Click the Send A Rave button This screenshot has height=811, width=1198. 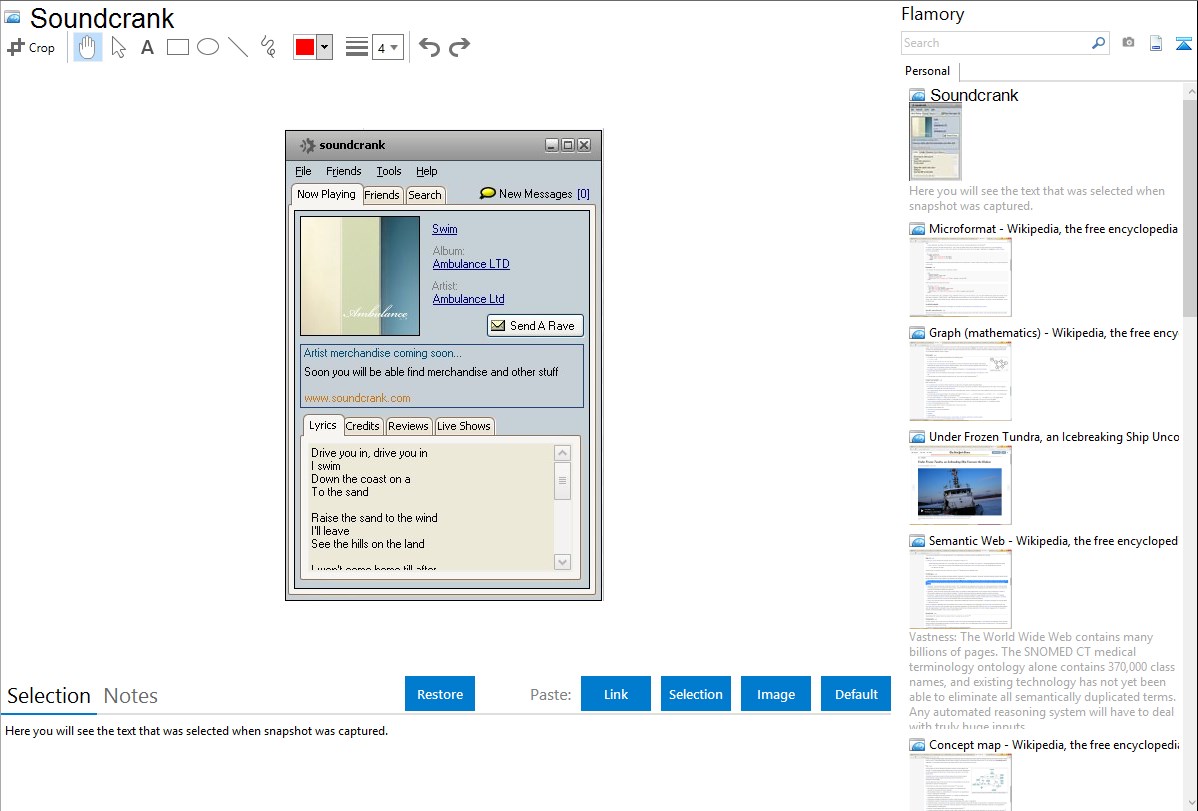coord(535,326)
